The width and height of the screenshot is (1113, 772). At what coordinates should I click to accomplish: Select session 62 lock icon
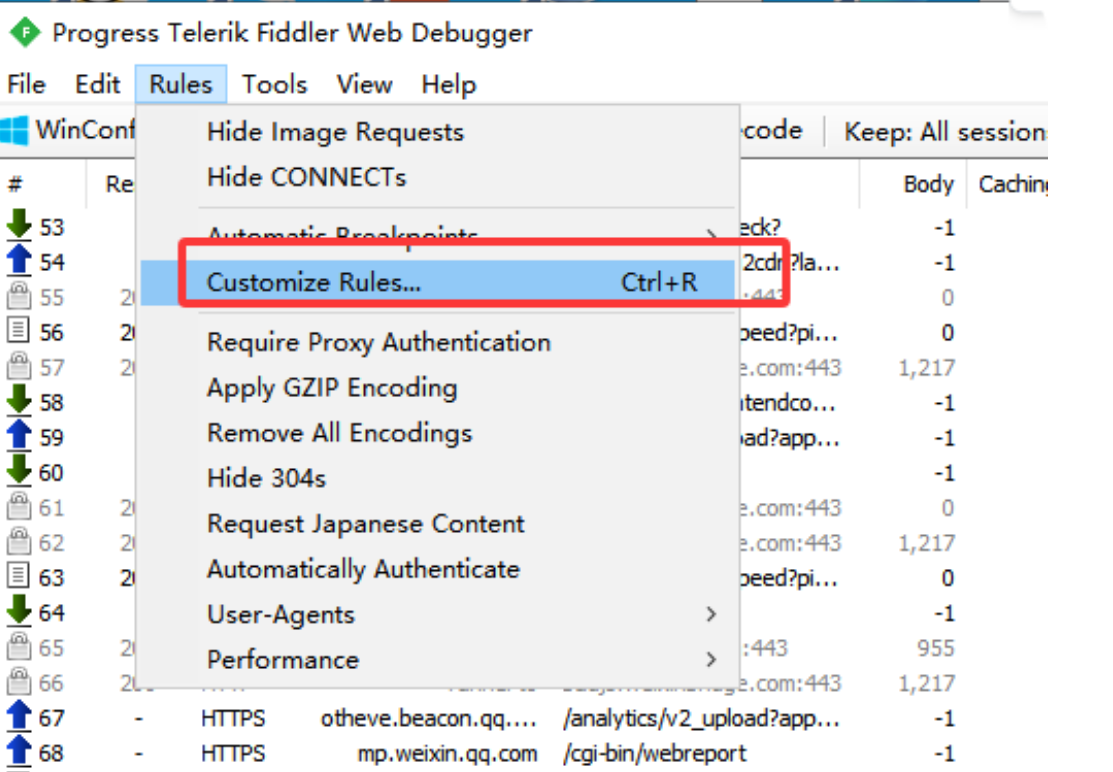click(x=18, y=541)
